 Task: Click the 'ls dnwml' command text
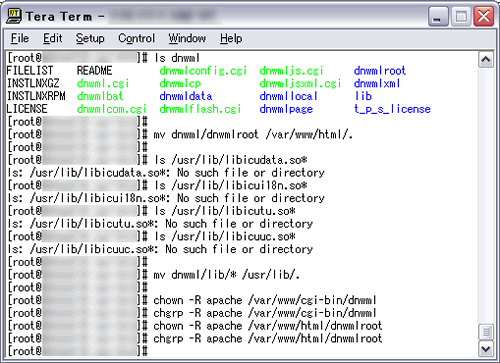(177, 58)
